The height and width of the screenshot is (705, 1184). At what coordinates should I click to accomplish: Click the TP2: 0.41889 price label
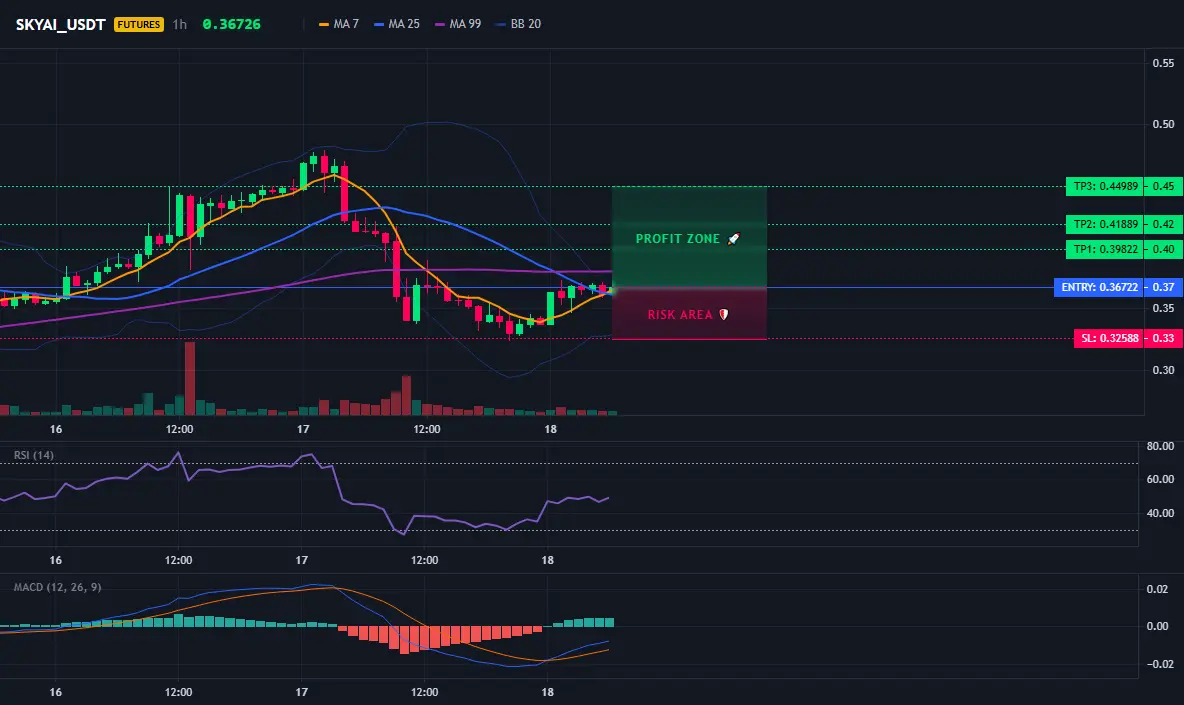coord(1105,224)
